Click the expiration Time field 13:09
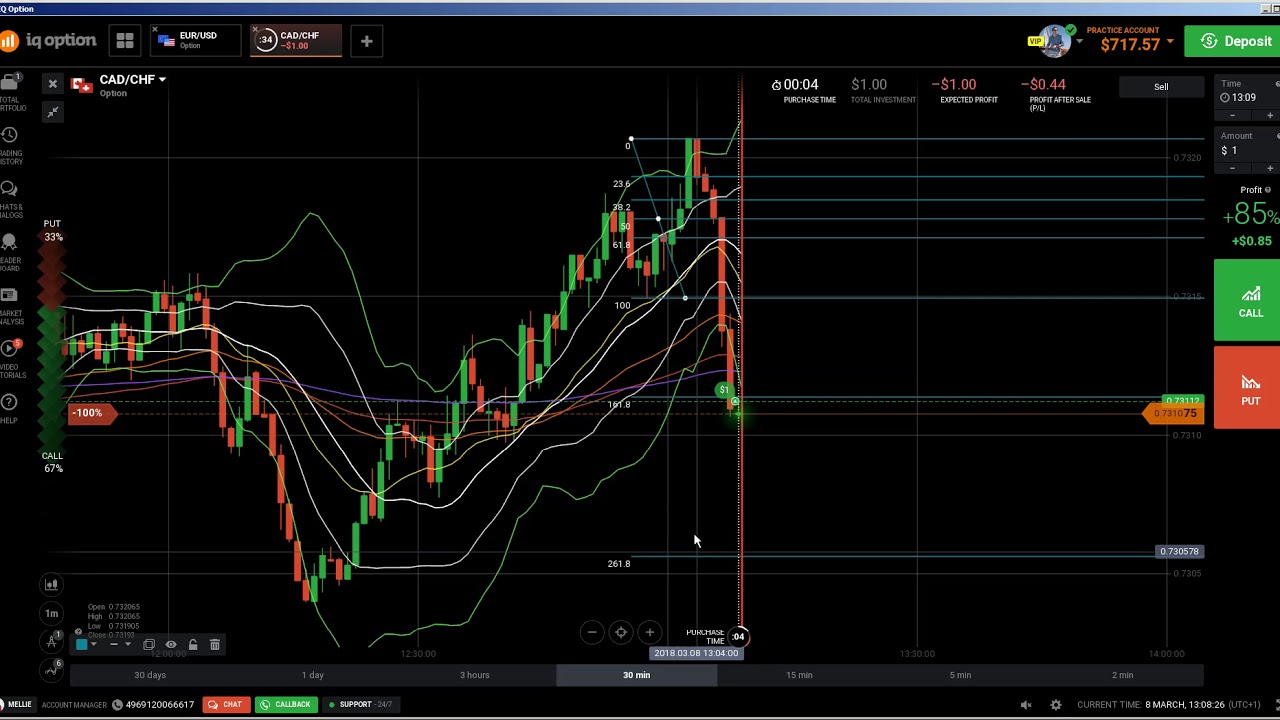The width and height of the screenshot is (1280, 720). coord(1248,92)
